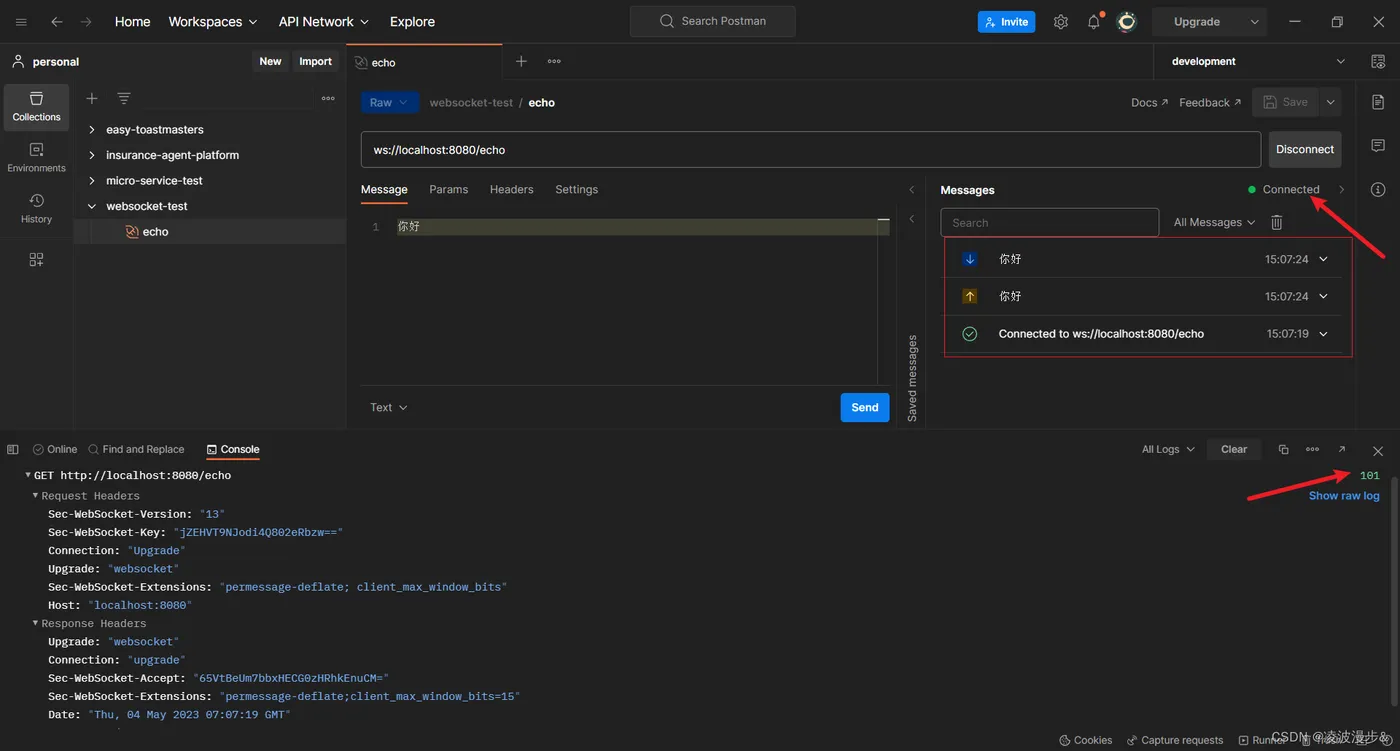The image size is (1400, 751).
Task: Pop out the console with arrow icon
Action: [1342, 450]
